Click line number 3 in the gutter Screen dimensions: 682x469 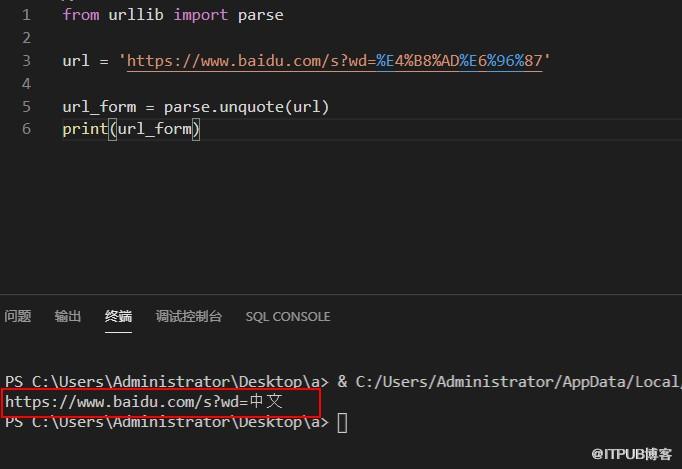click(x=27, y=60)
